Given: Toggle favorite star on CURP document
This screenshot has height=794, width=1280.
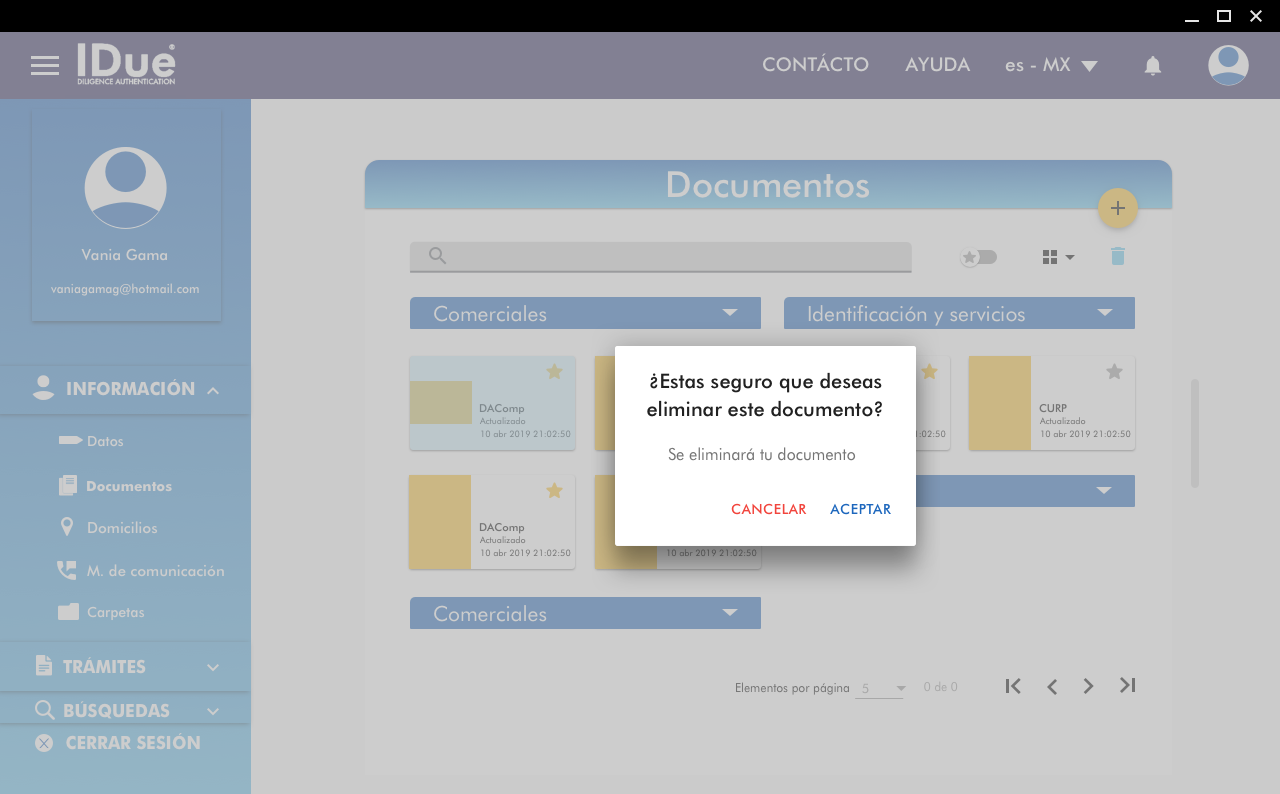Looking at the screenshot, I should click(x=1114, y=372).
